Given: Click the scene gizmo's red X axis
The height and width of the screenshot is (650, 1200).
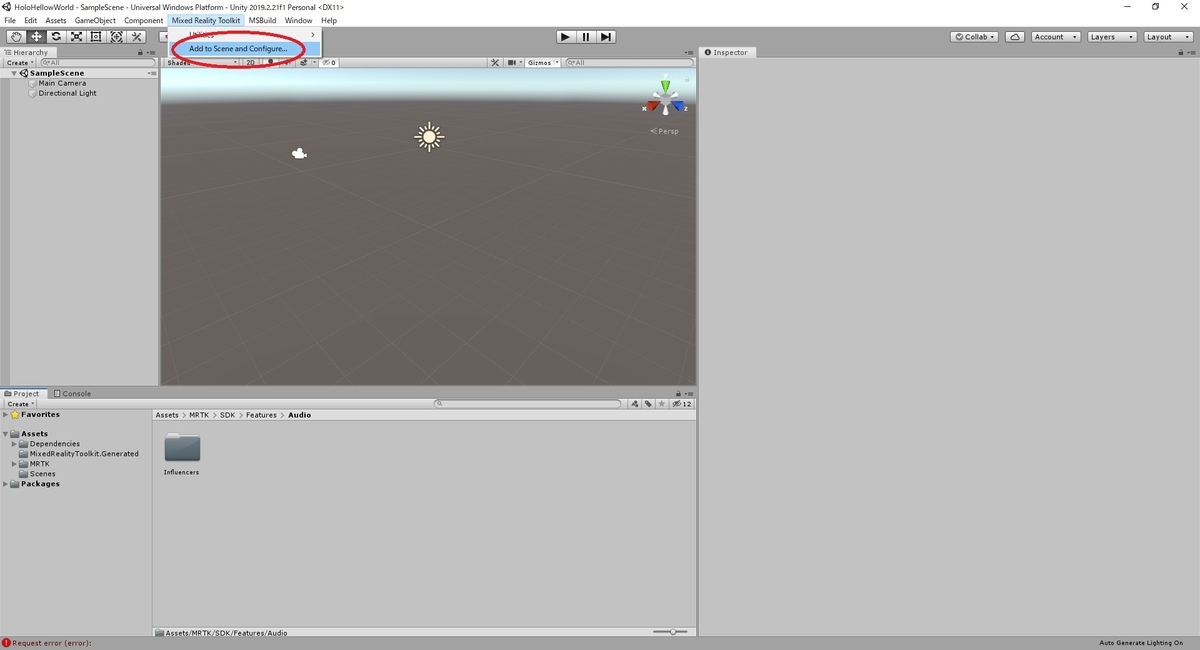Looking at the screenshot, I should coord(653,106).
